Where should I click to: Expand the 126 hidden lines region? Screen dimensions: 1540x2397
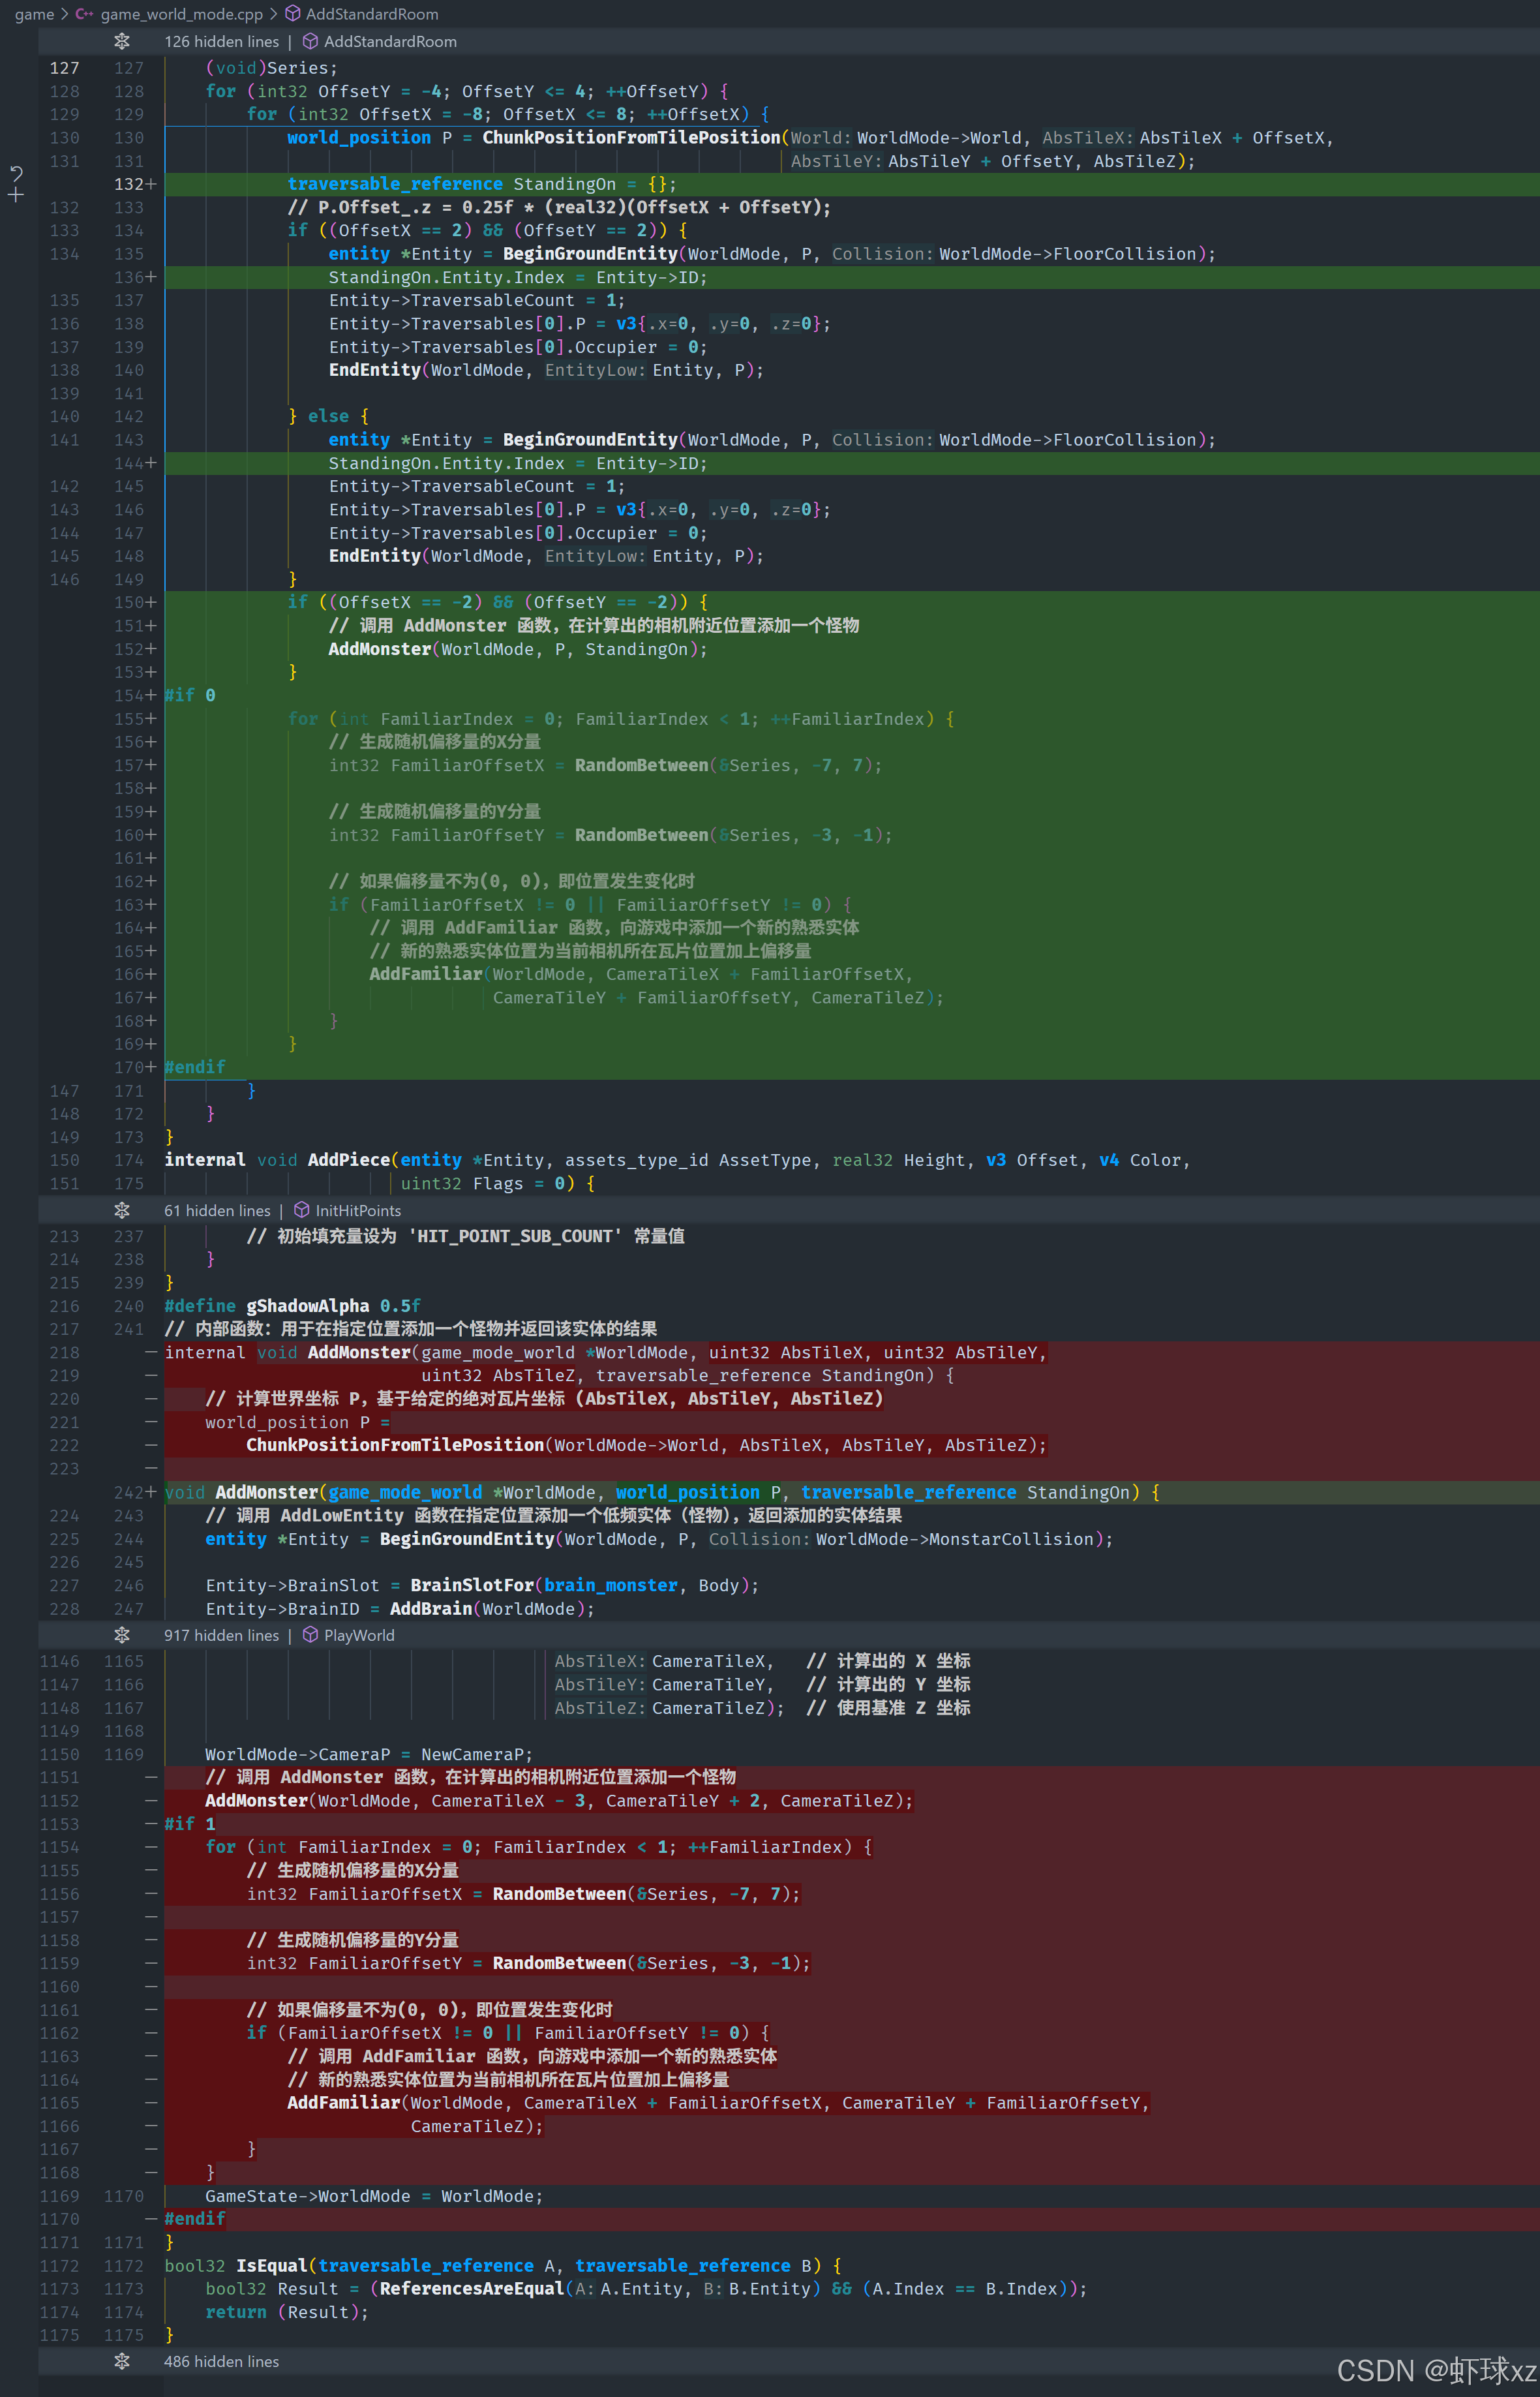[x=222, y=41]
